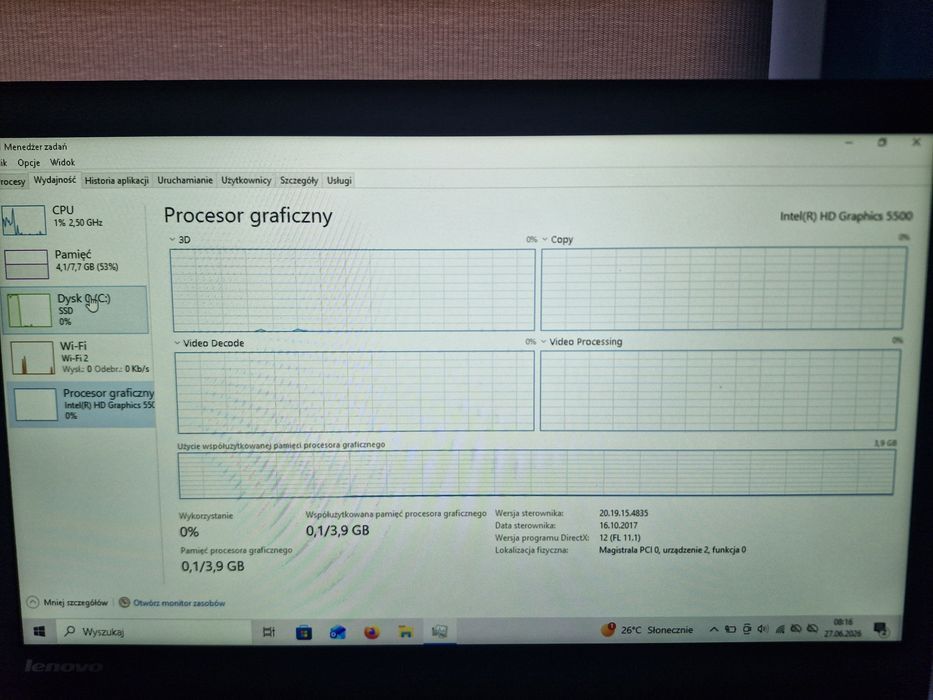Viewport: 933px width, 700px height.
Task: Click the Task Manager taskbar icon
Action: click(440, 631)
